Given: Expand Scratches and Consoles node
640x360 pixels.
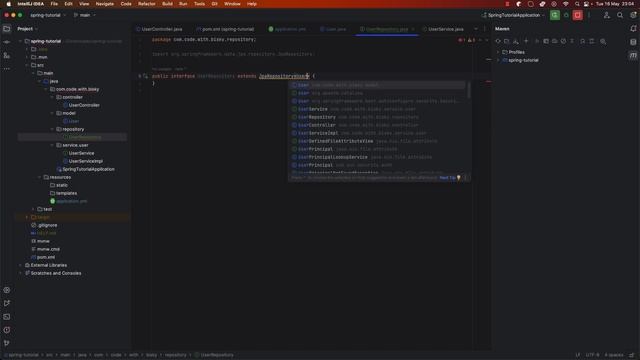Looking at the screenshot, I should [21, 273].
